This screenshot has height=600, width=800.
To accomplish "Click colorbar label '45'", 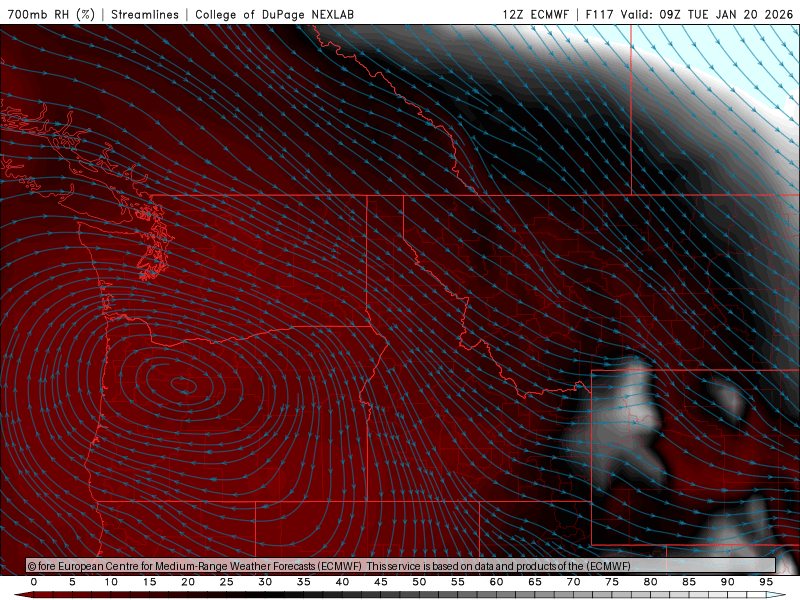I will point(381,582).
